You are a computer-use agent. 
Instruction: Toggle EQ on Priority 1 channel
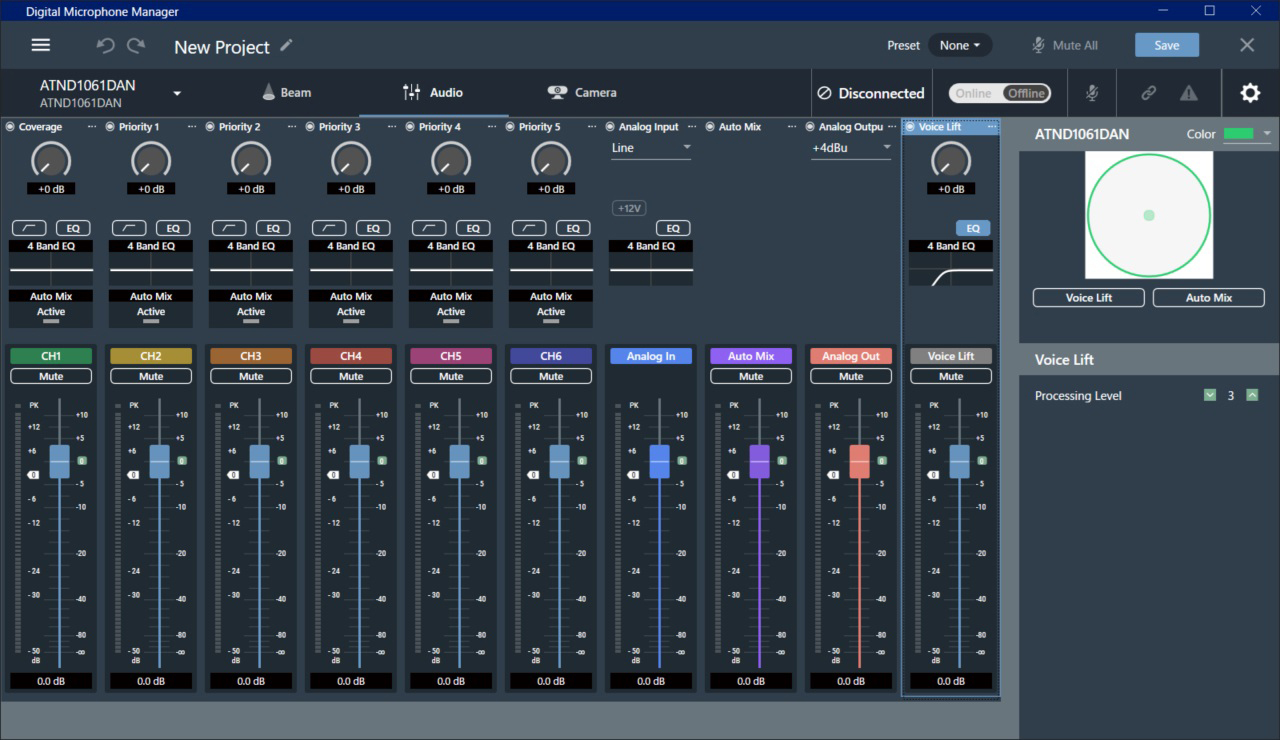click(x=173, y=228)
